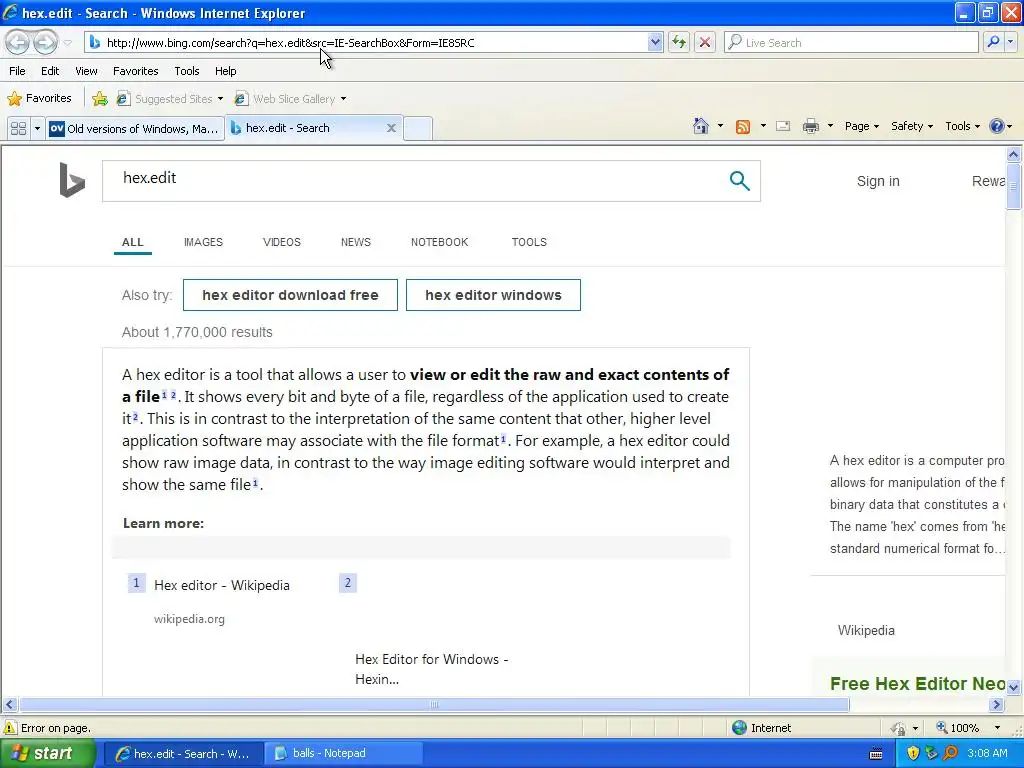Viewport: 1024px width, 768px height.
Task: Click the browser Back arrow button
Action: (18, 43)
